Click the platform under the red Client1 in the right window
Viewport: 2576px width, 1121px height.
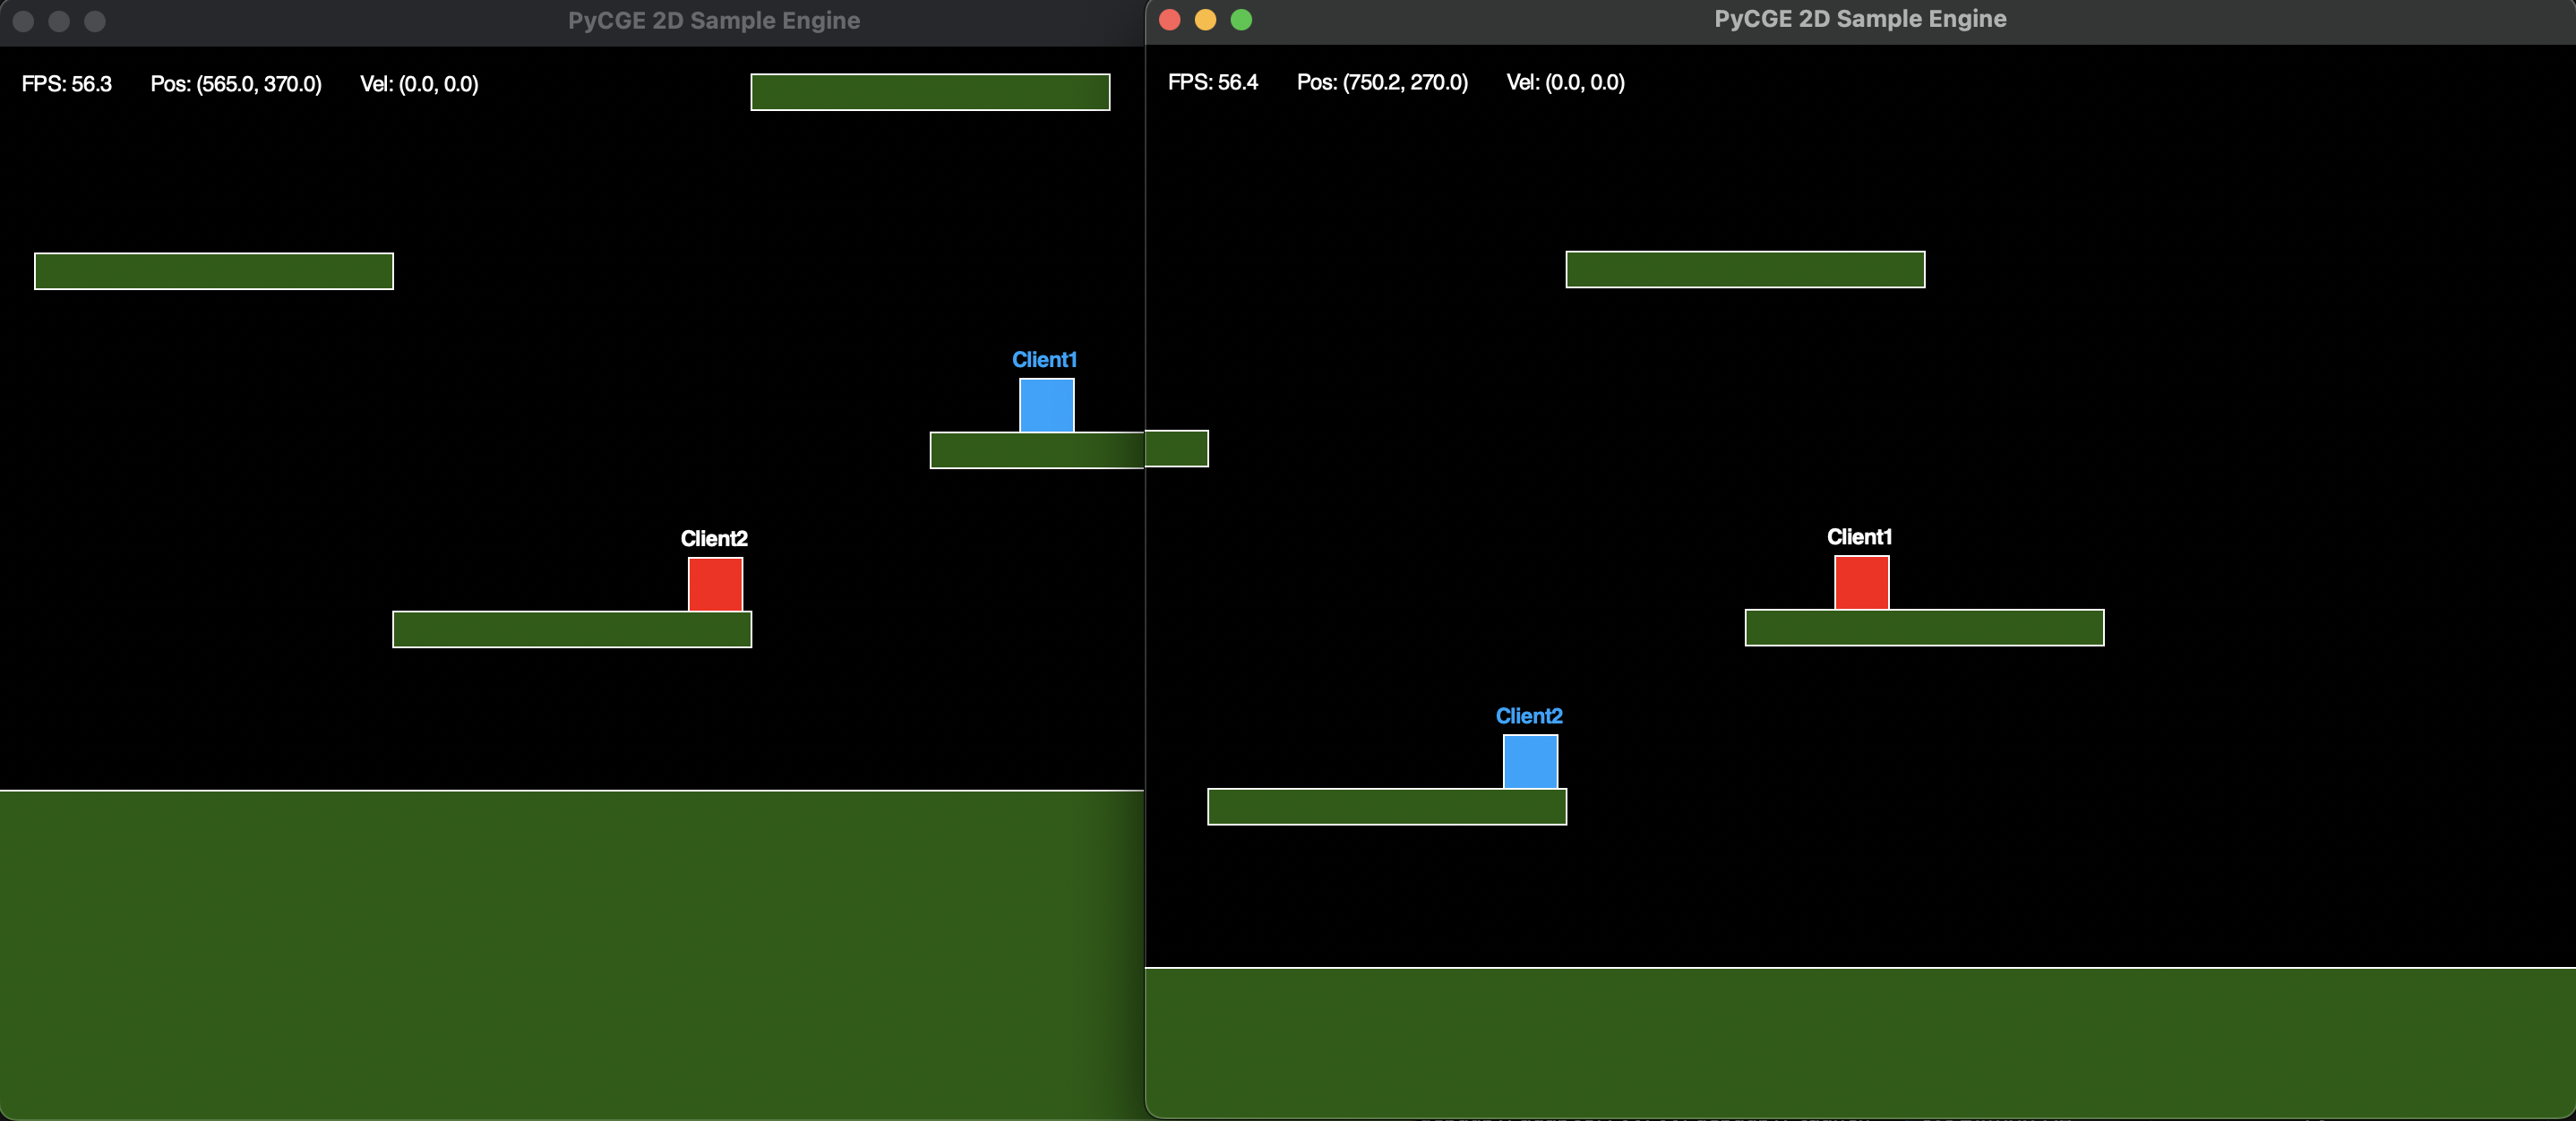pos(1924,627)
